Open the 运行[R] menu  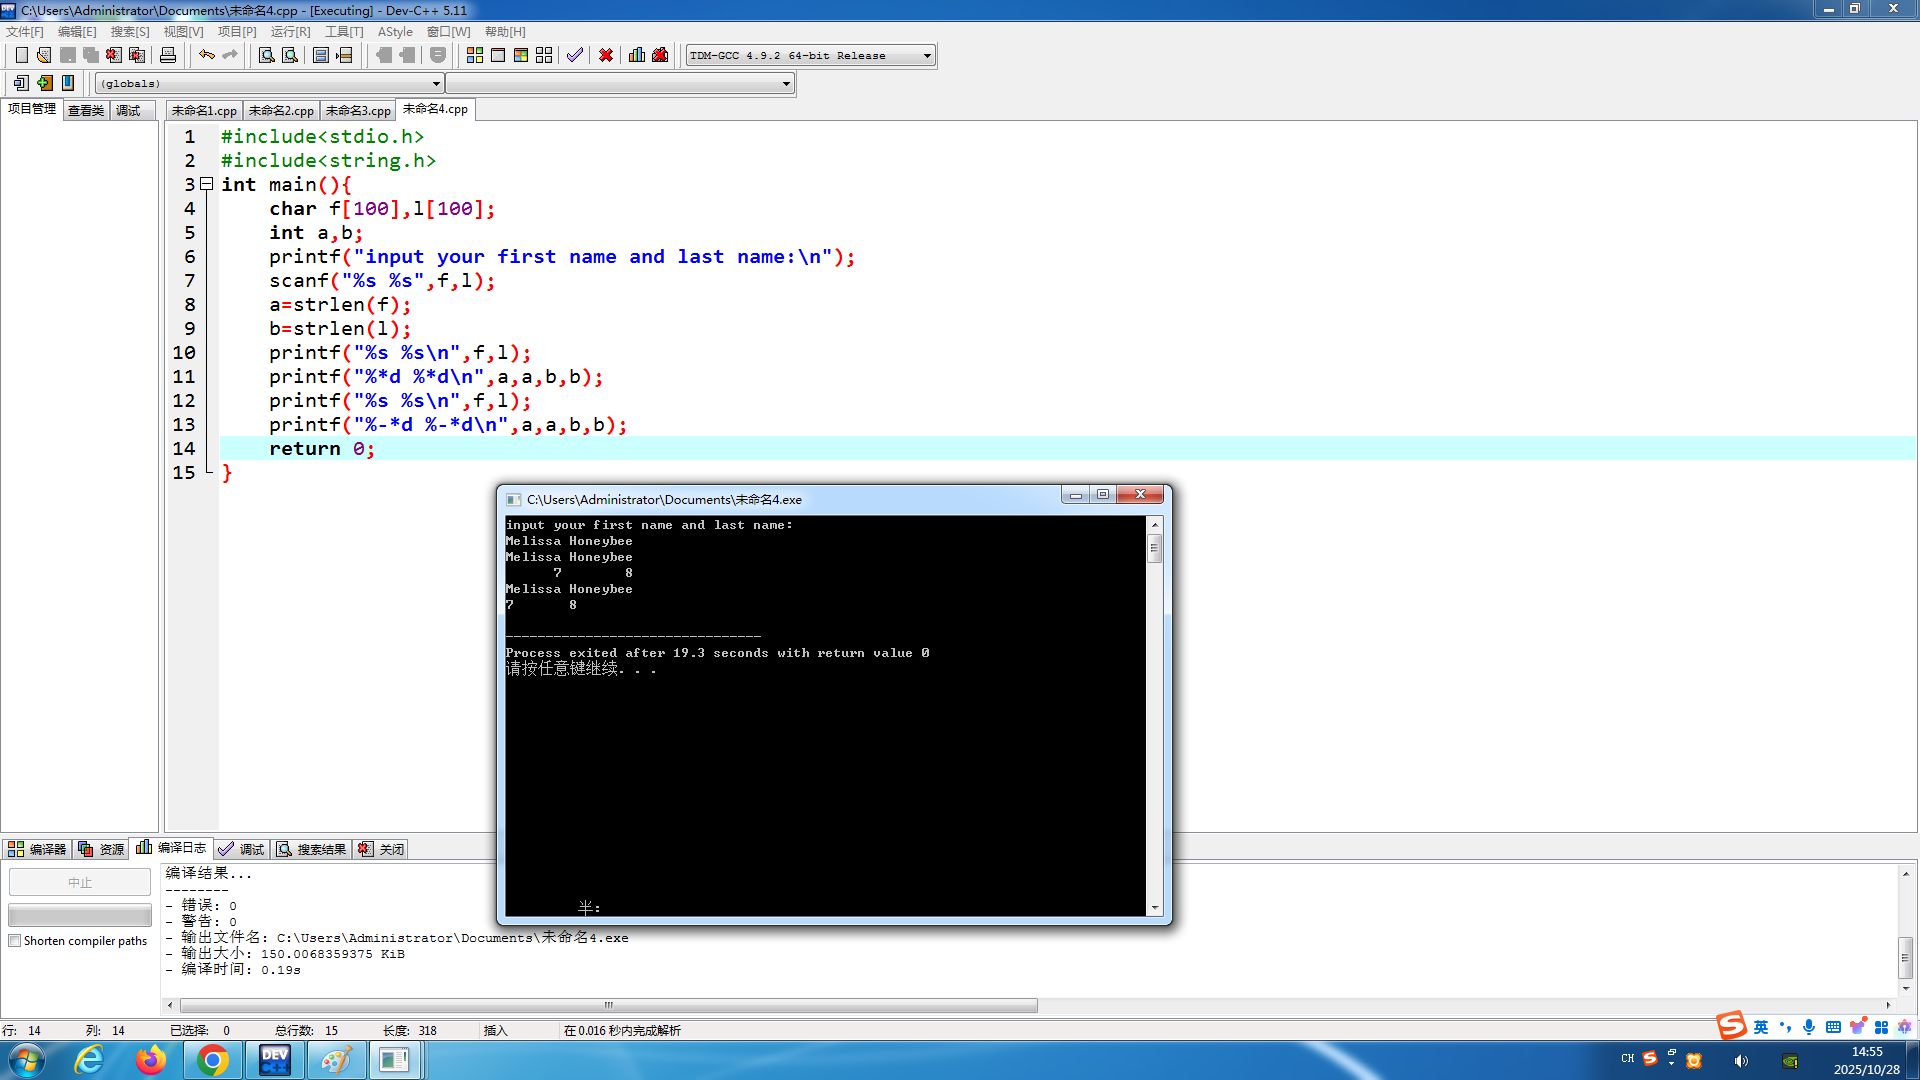290,32
